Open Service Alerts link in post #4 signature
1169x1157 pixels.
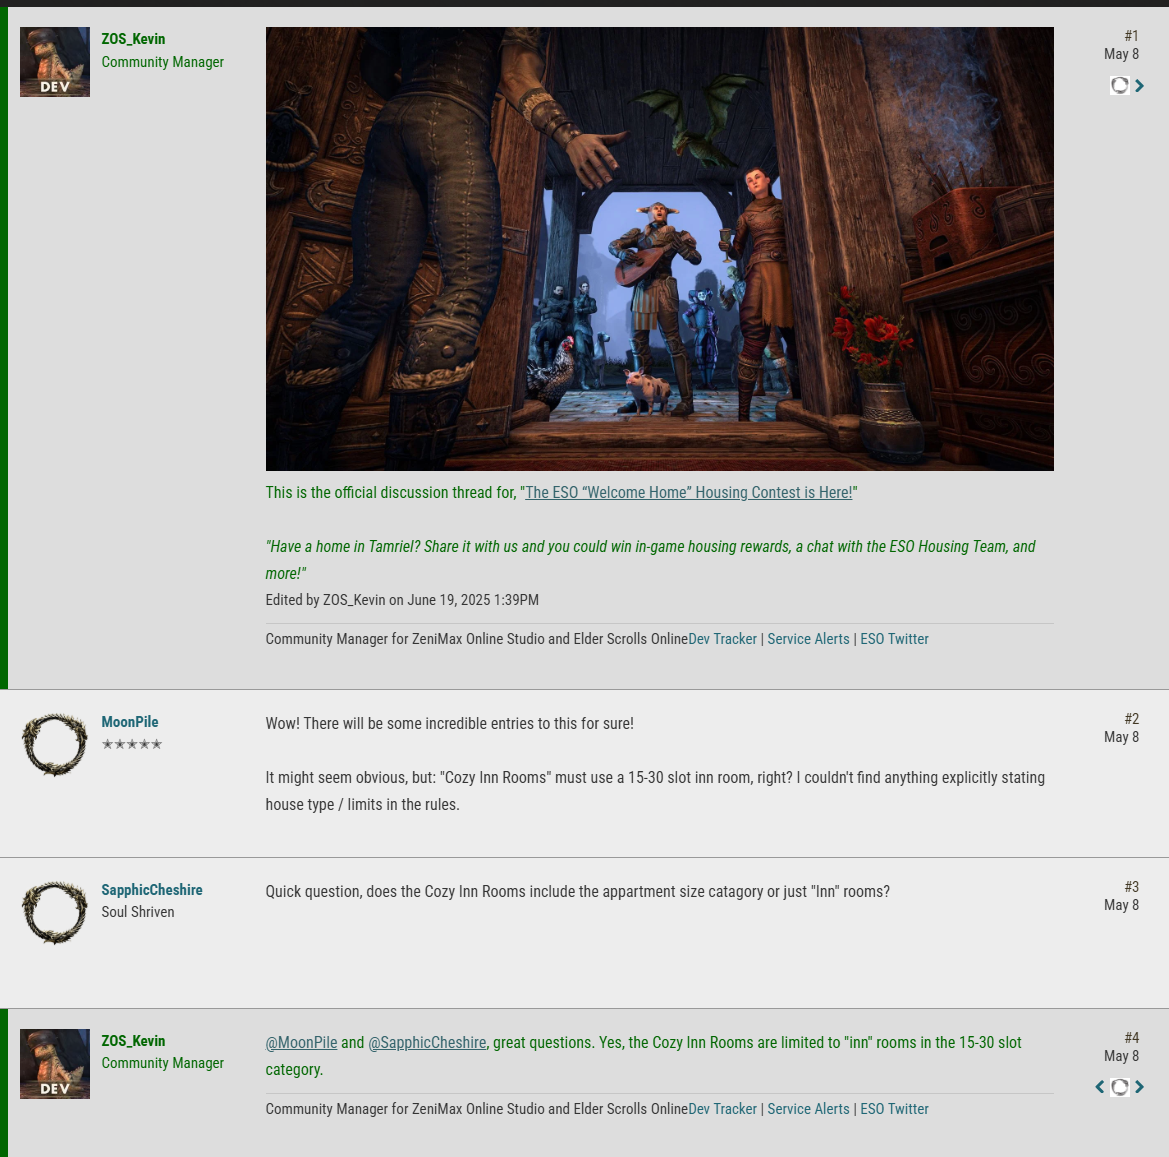pyautogui.click(x=808, y=1109)
